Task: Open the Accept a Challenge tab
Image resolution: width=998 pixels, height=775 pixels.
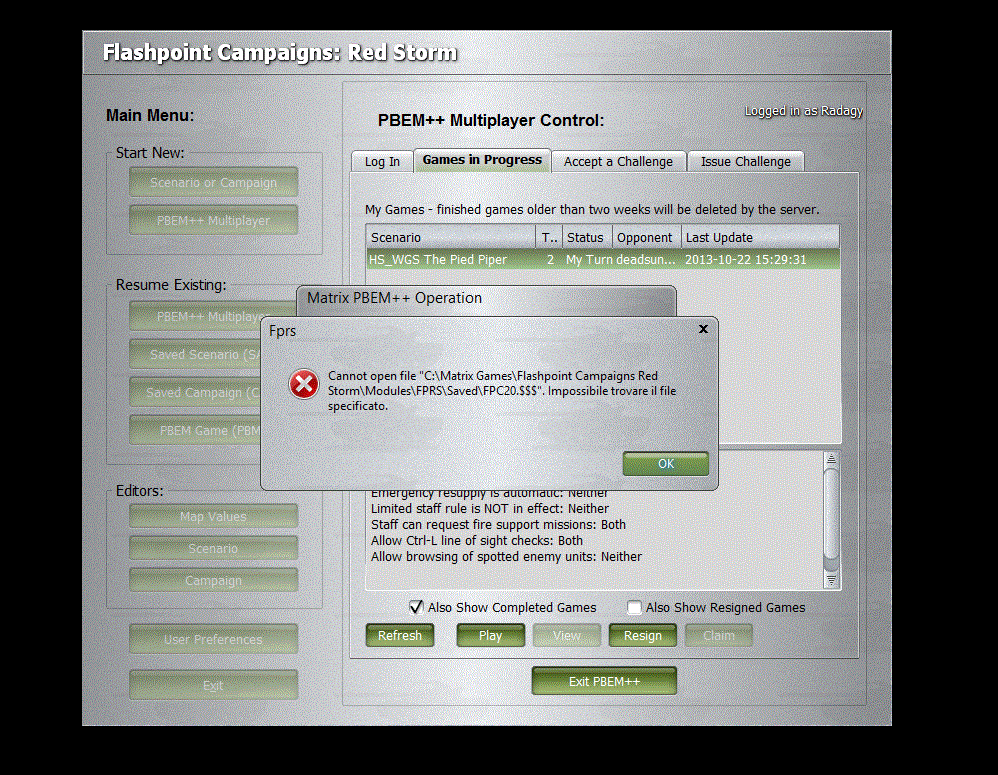Action: pyautogui.click(x=618, y=162)
